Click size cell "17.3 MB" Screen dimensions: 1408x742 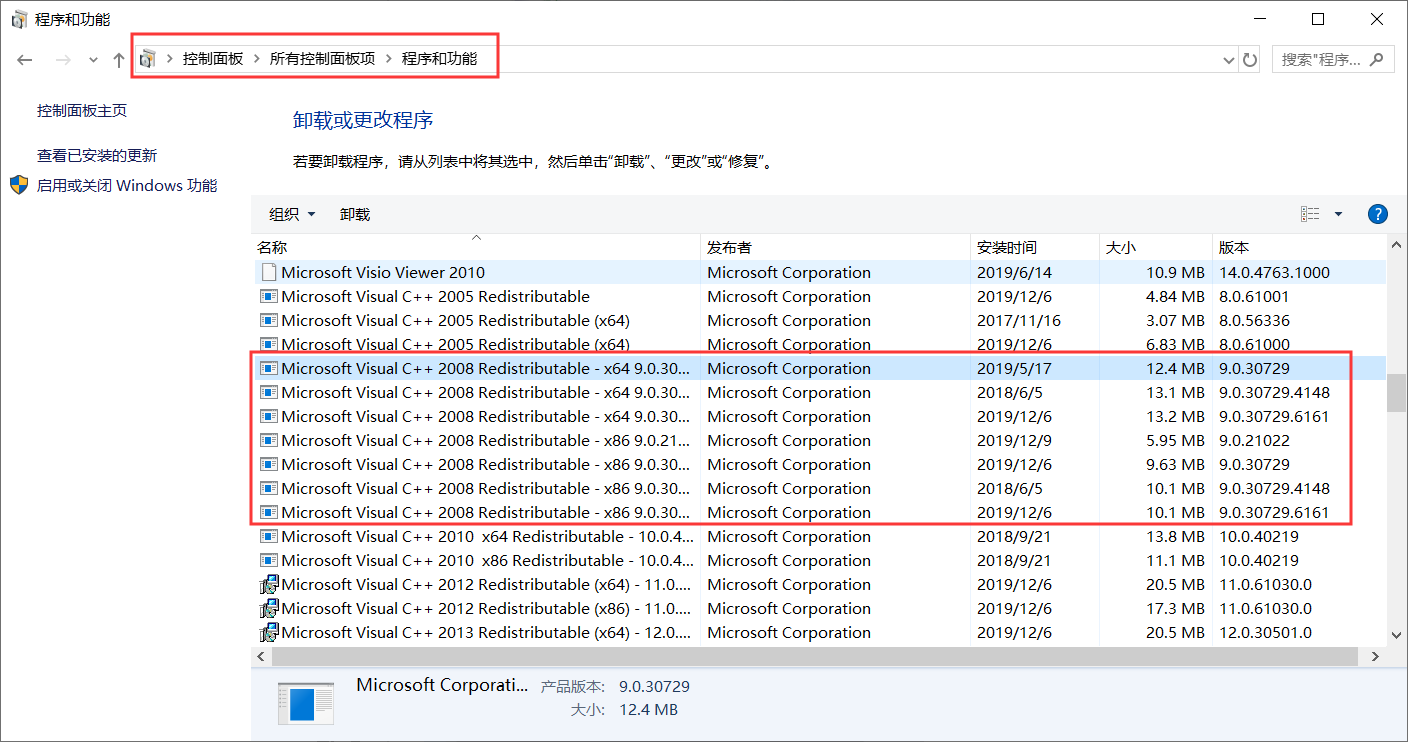click(1175, 608)
